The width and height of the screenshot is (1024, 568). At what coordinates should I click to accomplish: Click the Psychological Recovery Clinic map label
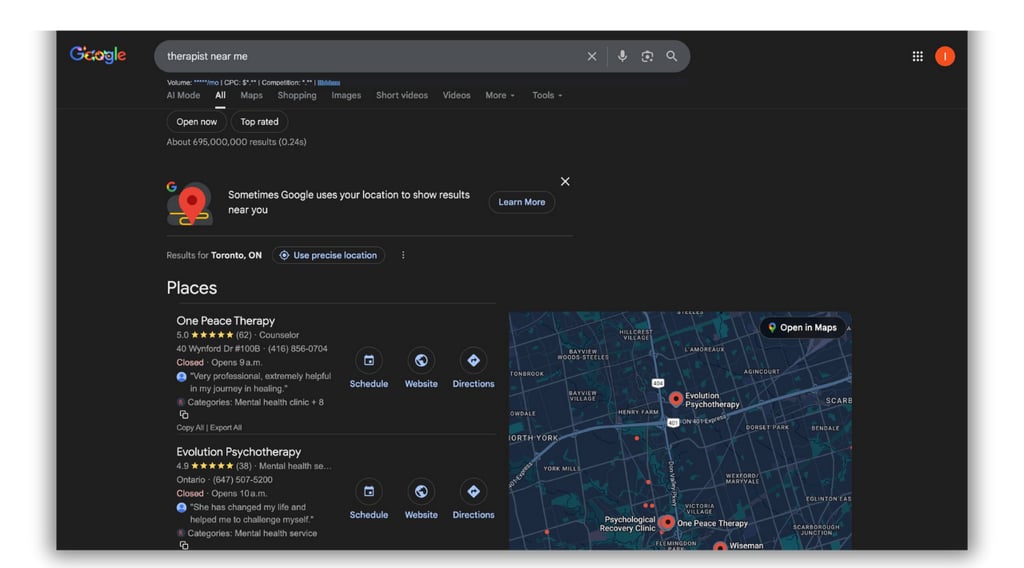pos(628,524)
